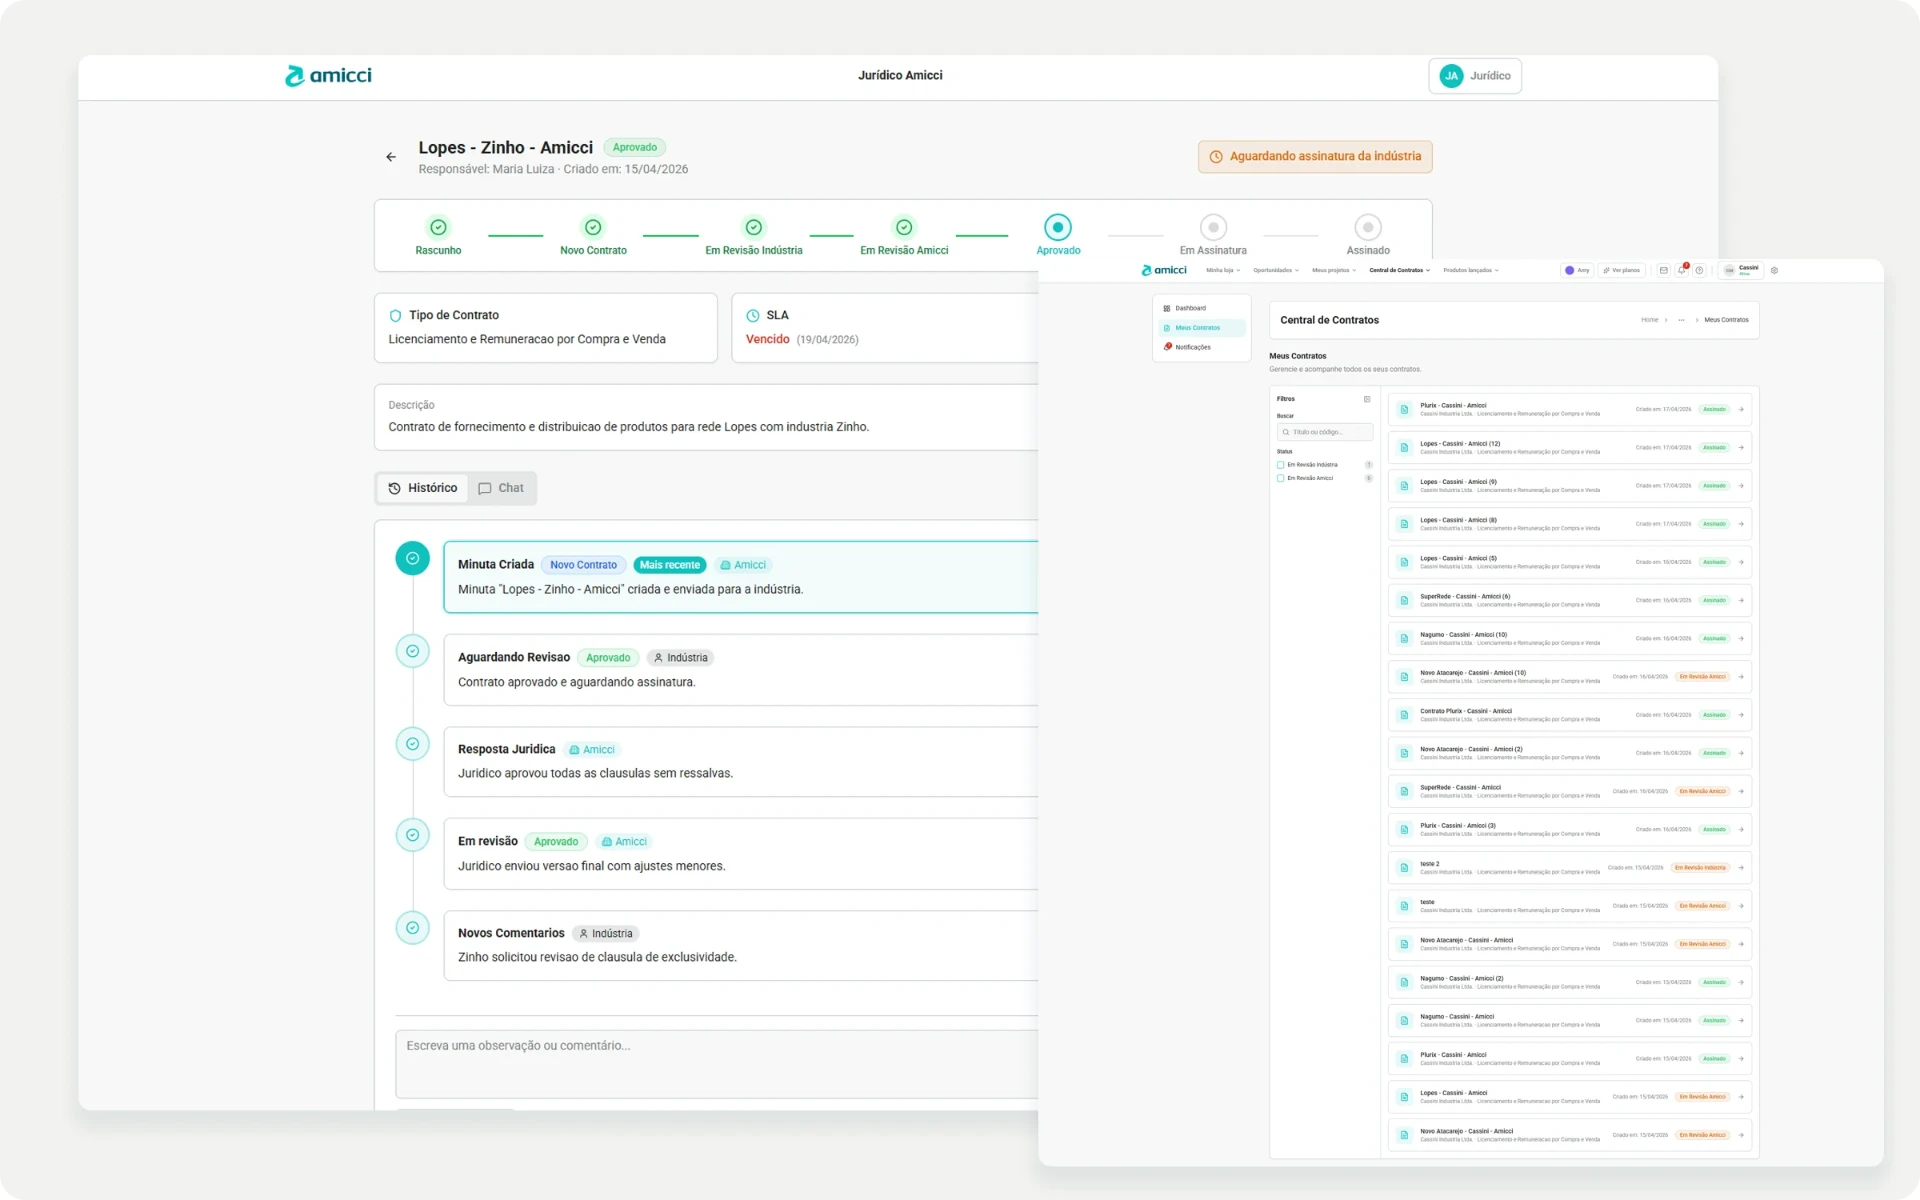Open the Novo Atacarejo - Cassini - Amicci (2) contract
Viewport: 1920px width, 1200px height.
pos(1570,753)
